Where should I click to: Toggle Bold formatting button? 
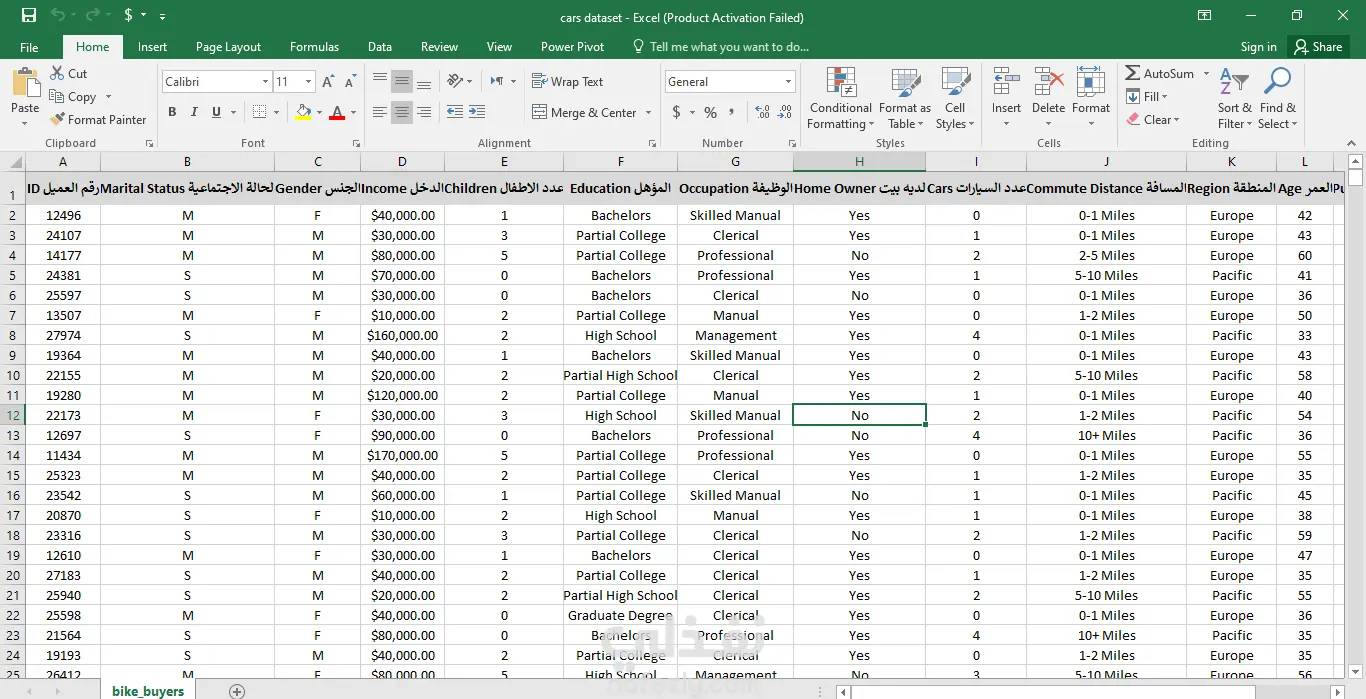pos(172,112)
